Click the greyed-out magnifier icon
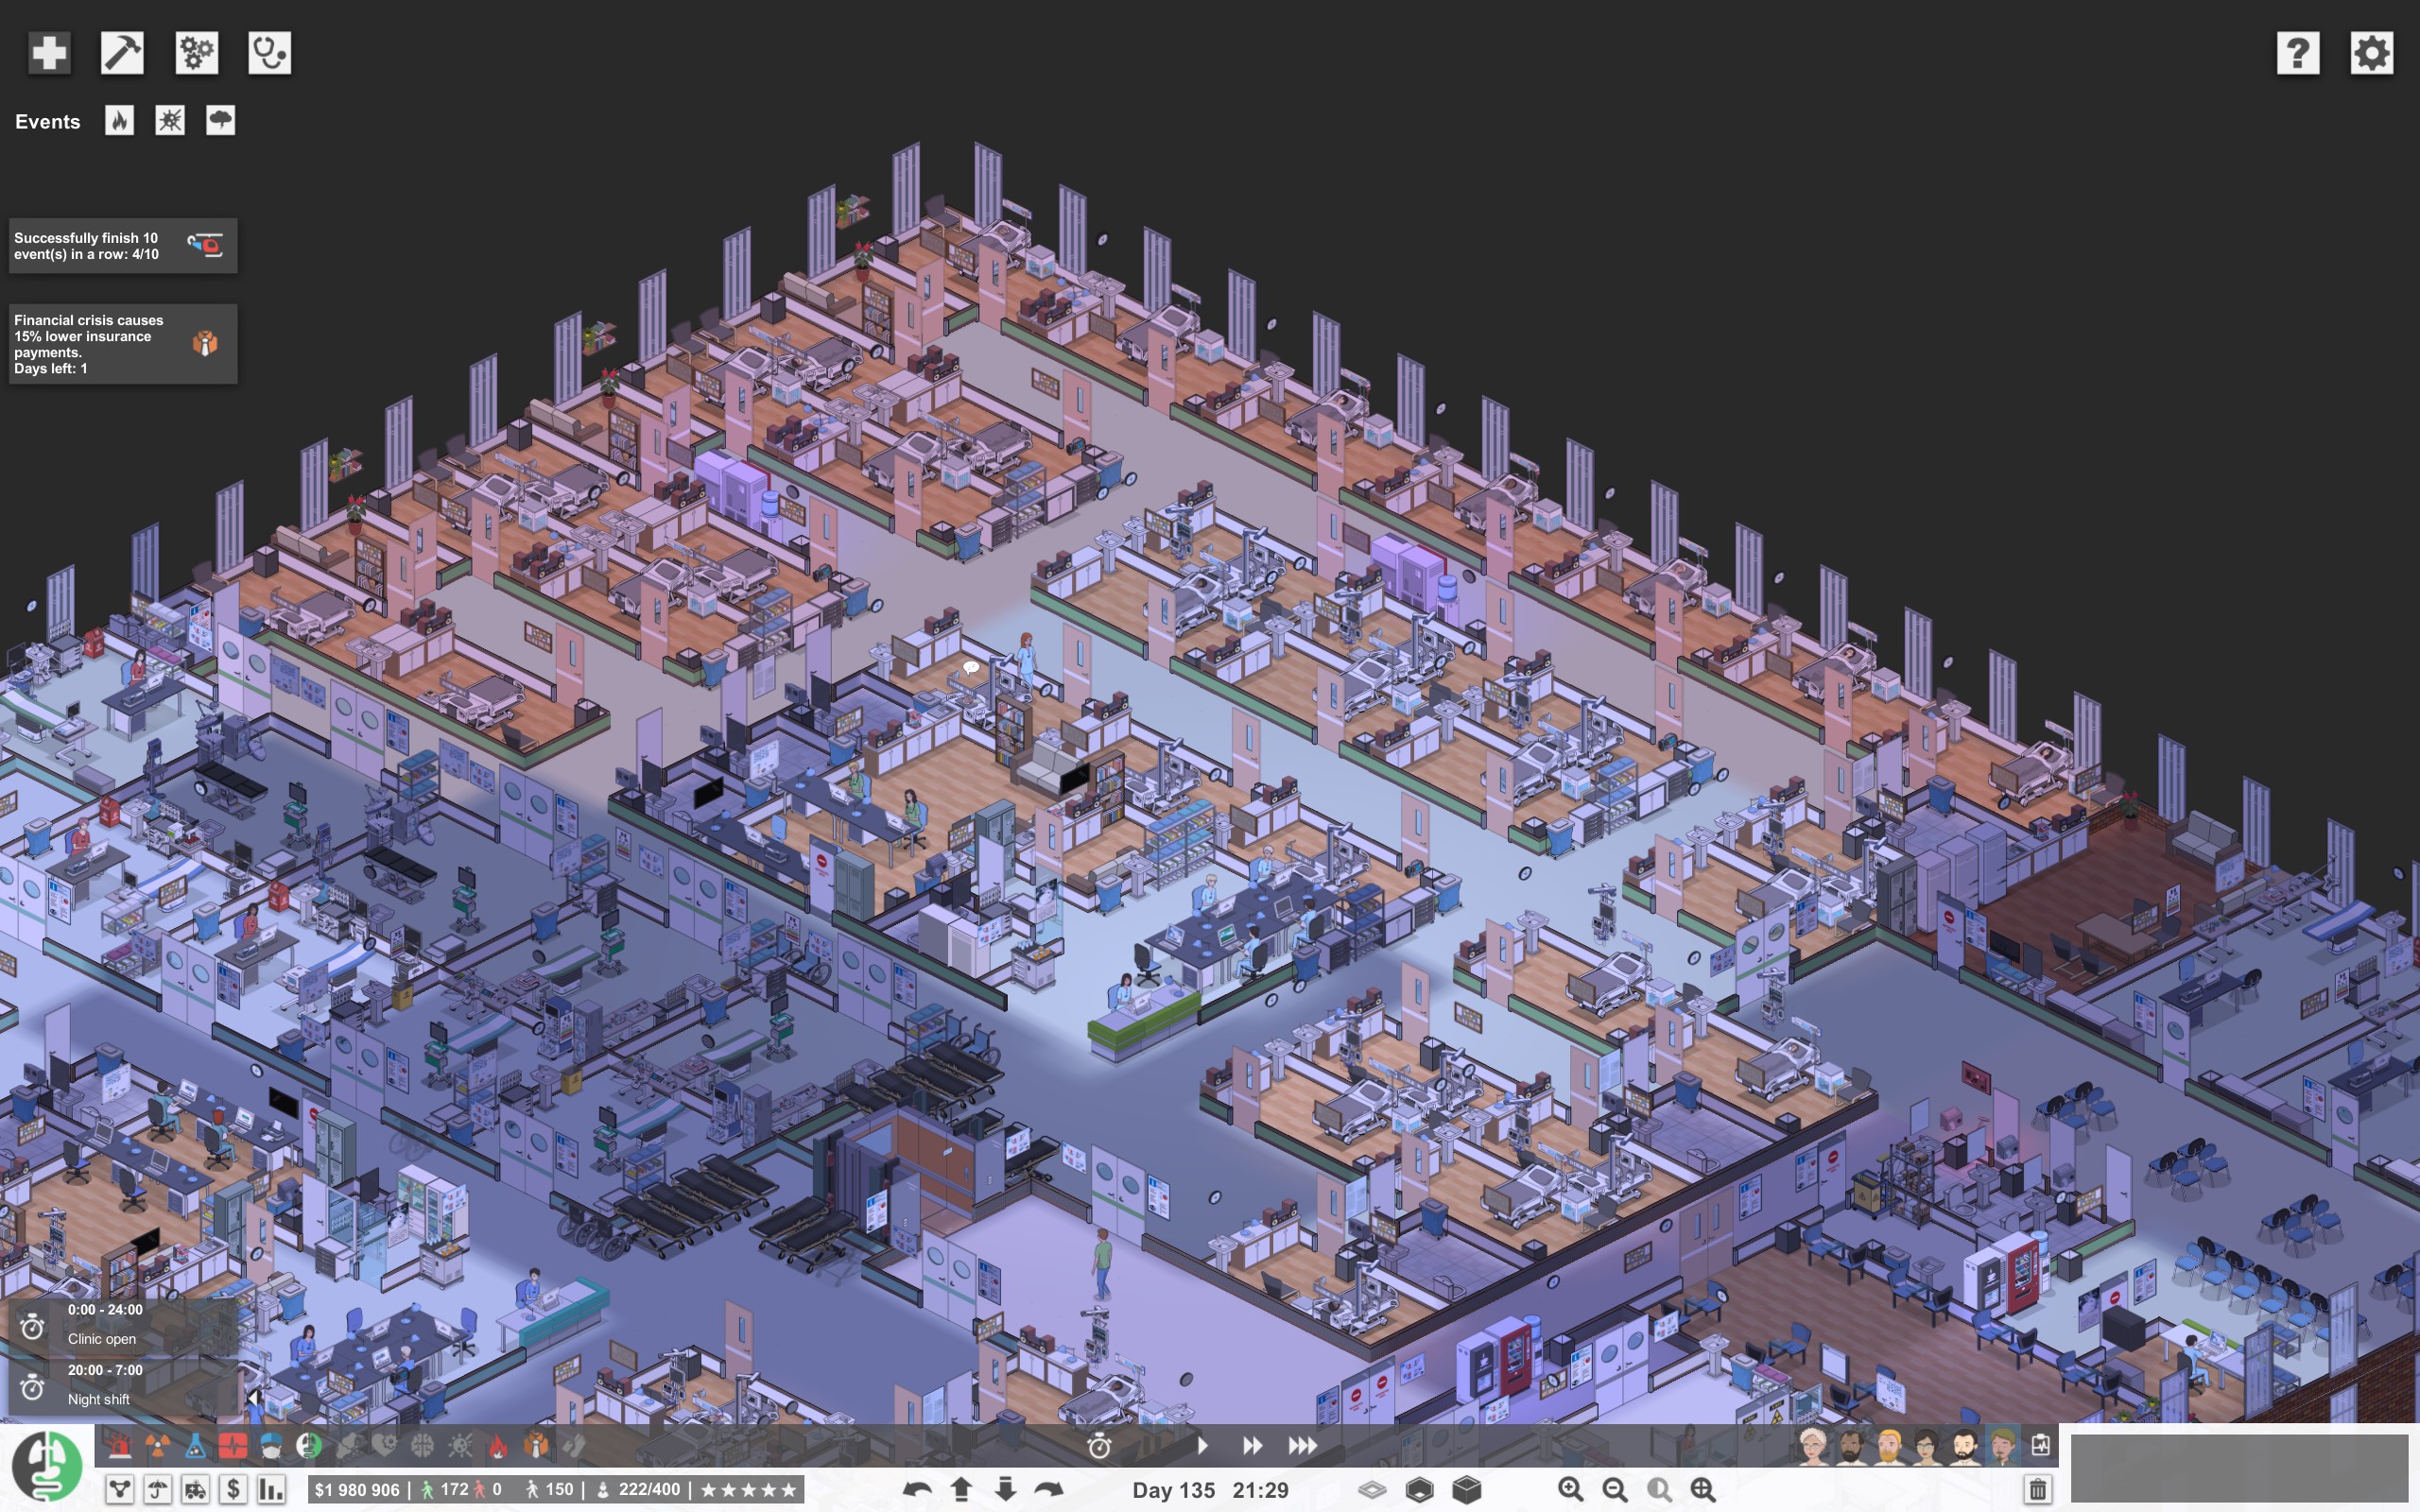This screenshot has width=2420, height=1512. 1658,1489
